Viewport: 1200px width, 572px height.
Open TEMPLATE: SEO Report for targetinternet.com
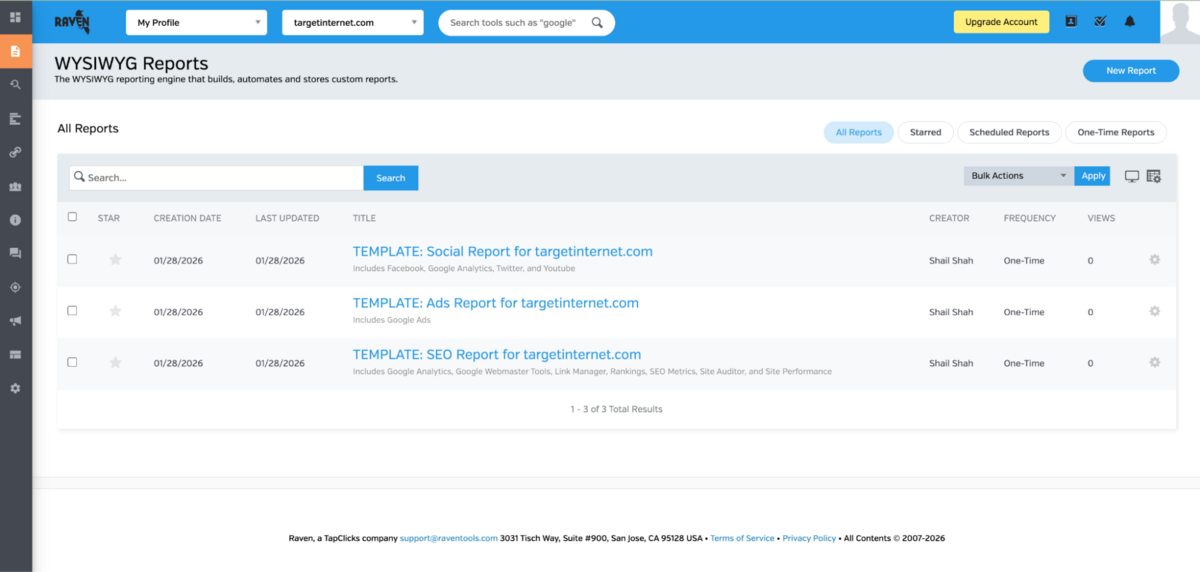pos(497,354)
